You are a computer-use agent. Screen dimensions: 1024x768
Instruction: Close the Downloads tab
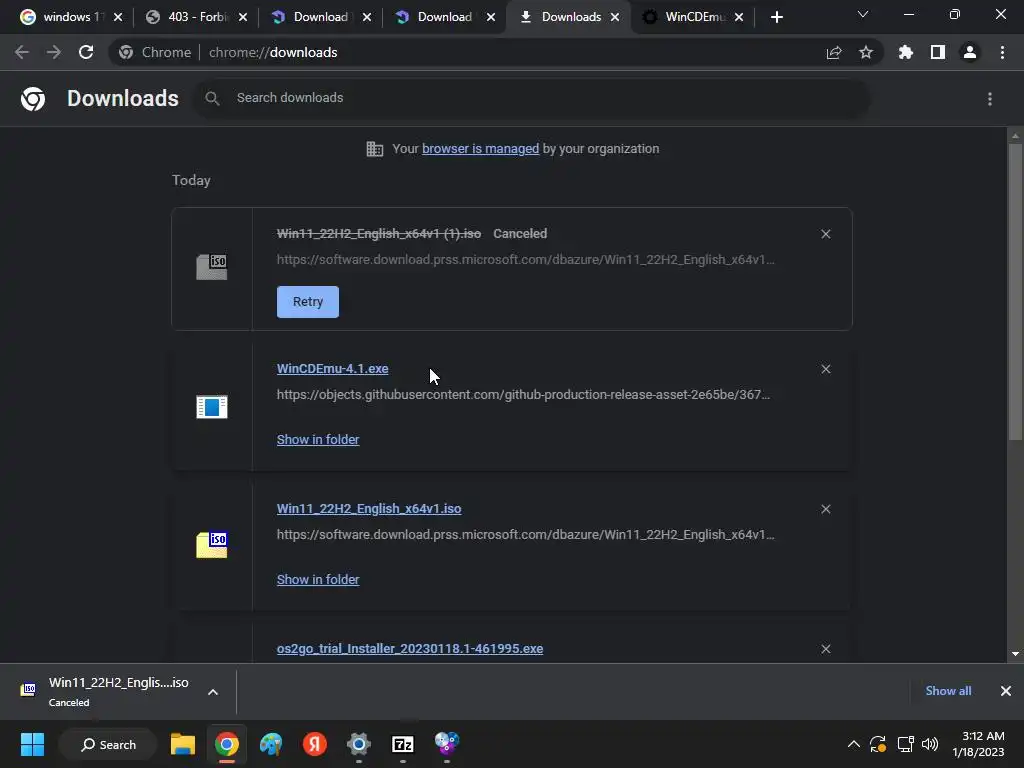(615, 18)
